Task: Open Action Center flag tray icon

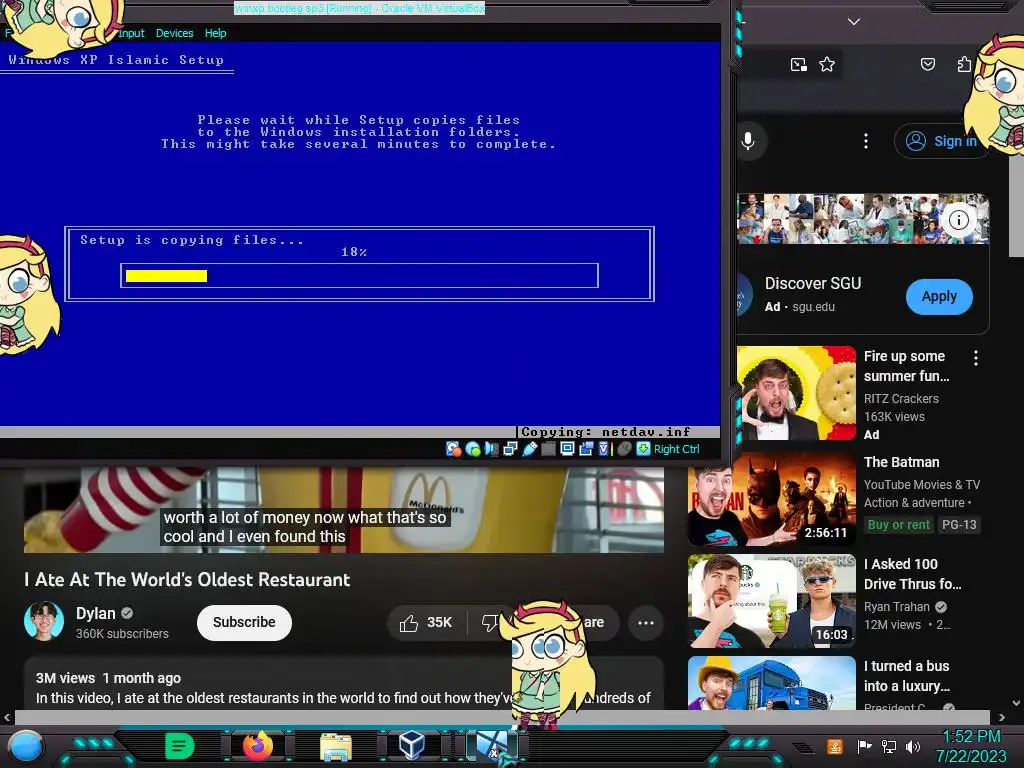Action: (864, 746)
